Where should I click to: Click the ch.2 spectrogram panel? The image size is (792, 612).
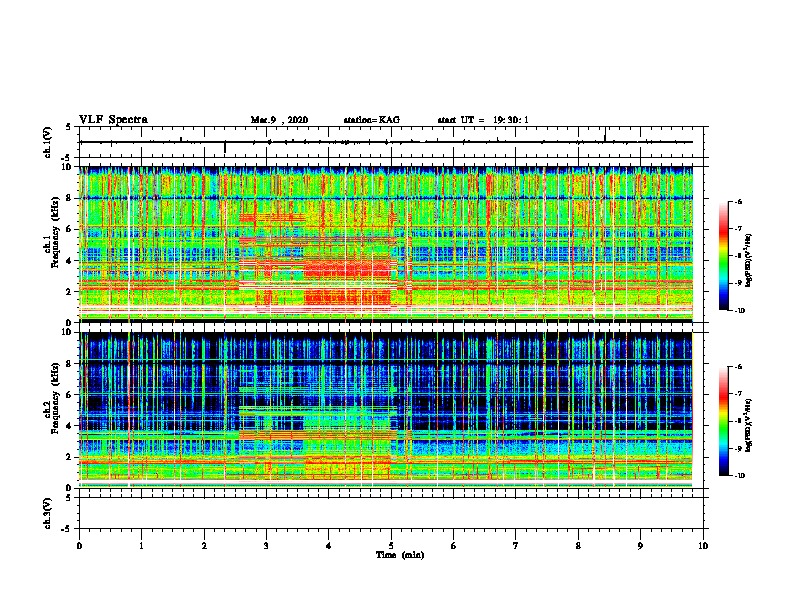pyautogui.click(x=386, y=410)
